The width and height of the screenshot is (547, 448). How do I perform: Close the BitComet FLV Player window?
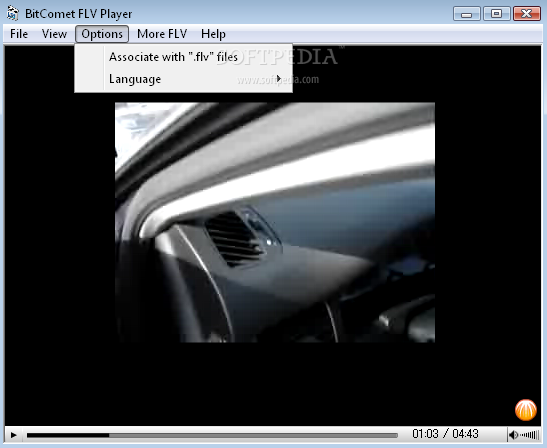click(527, 14)
